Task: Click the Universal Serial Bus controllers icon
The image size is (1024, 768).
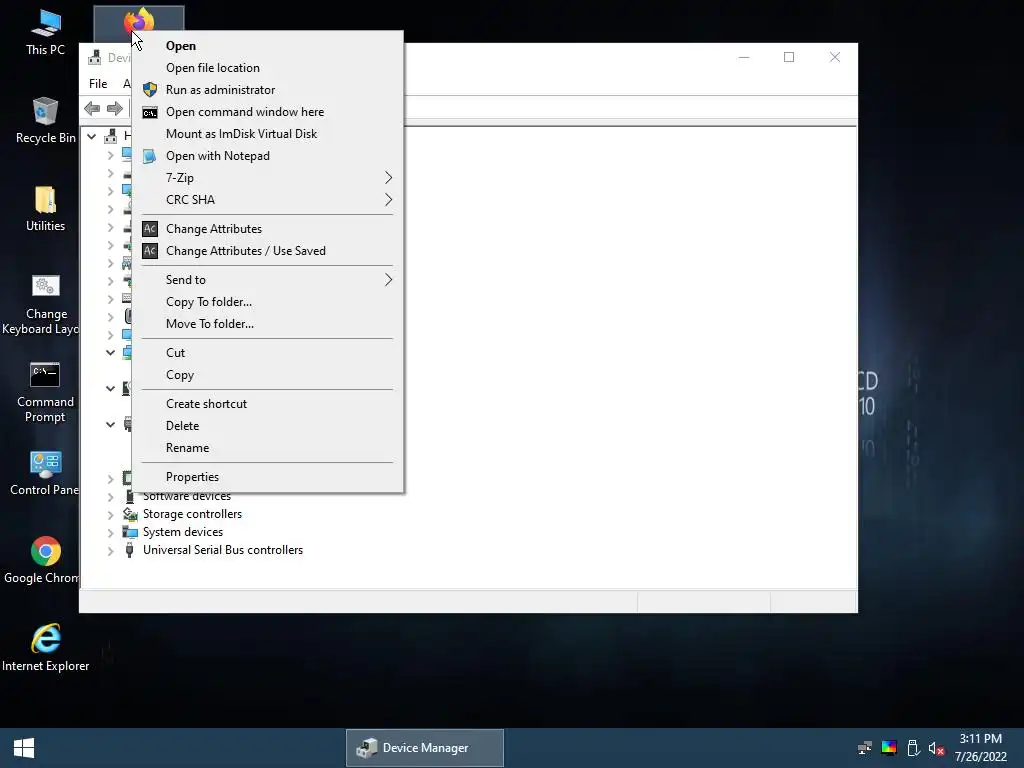Action: click(x=129, y=550)
